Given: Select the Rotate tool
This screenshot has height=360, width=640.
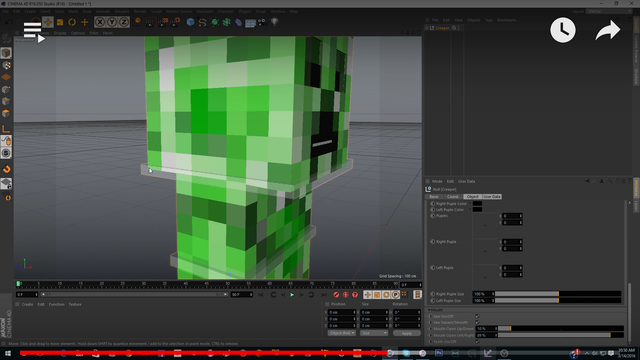Looking at the screenshot, I should pos(72,22).
